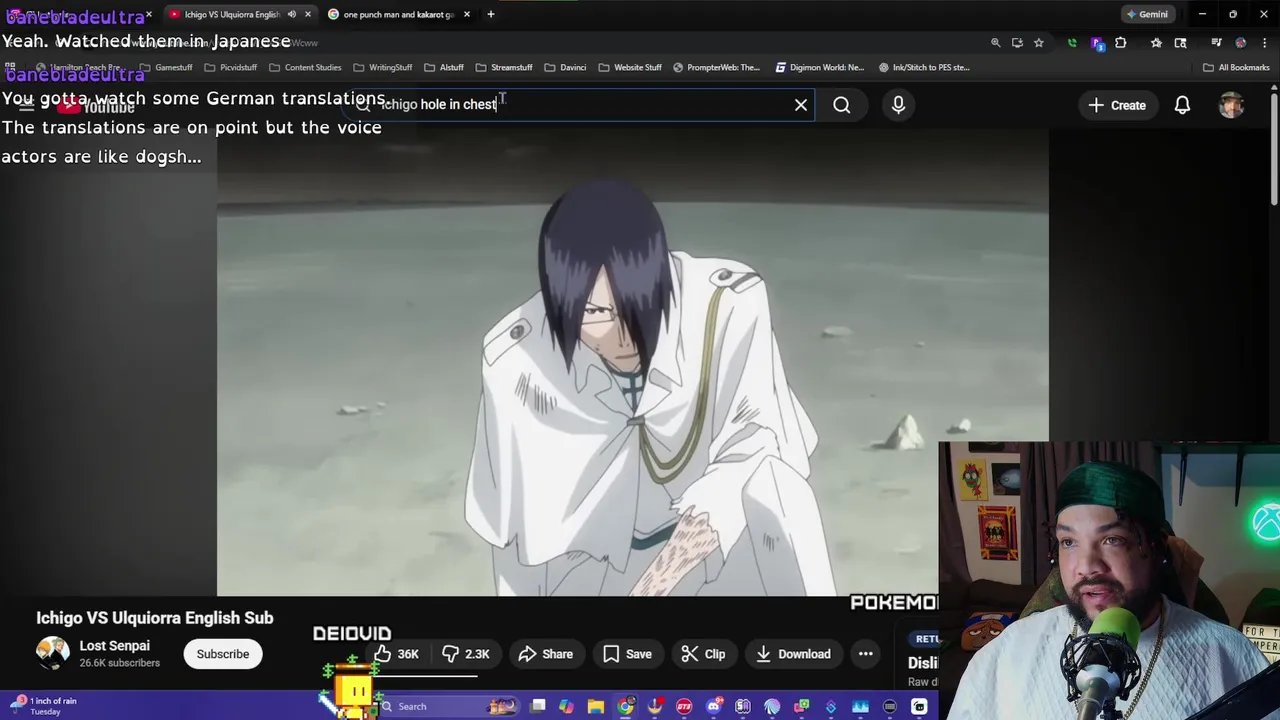The height and width of the screenshot is (720, 1280).
Task: Download the video
Action: click(794, 654)
